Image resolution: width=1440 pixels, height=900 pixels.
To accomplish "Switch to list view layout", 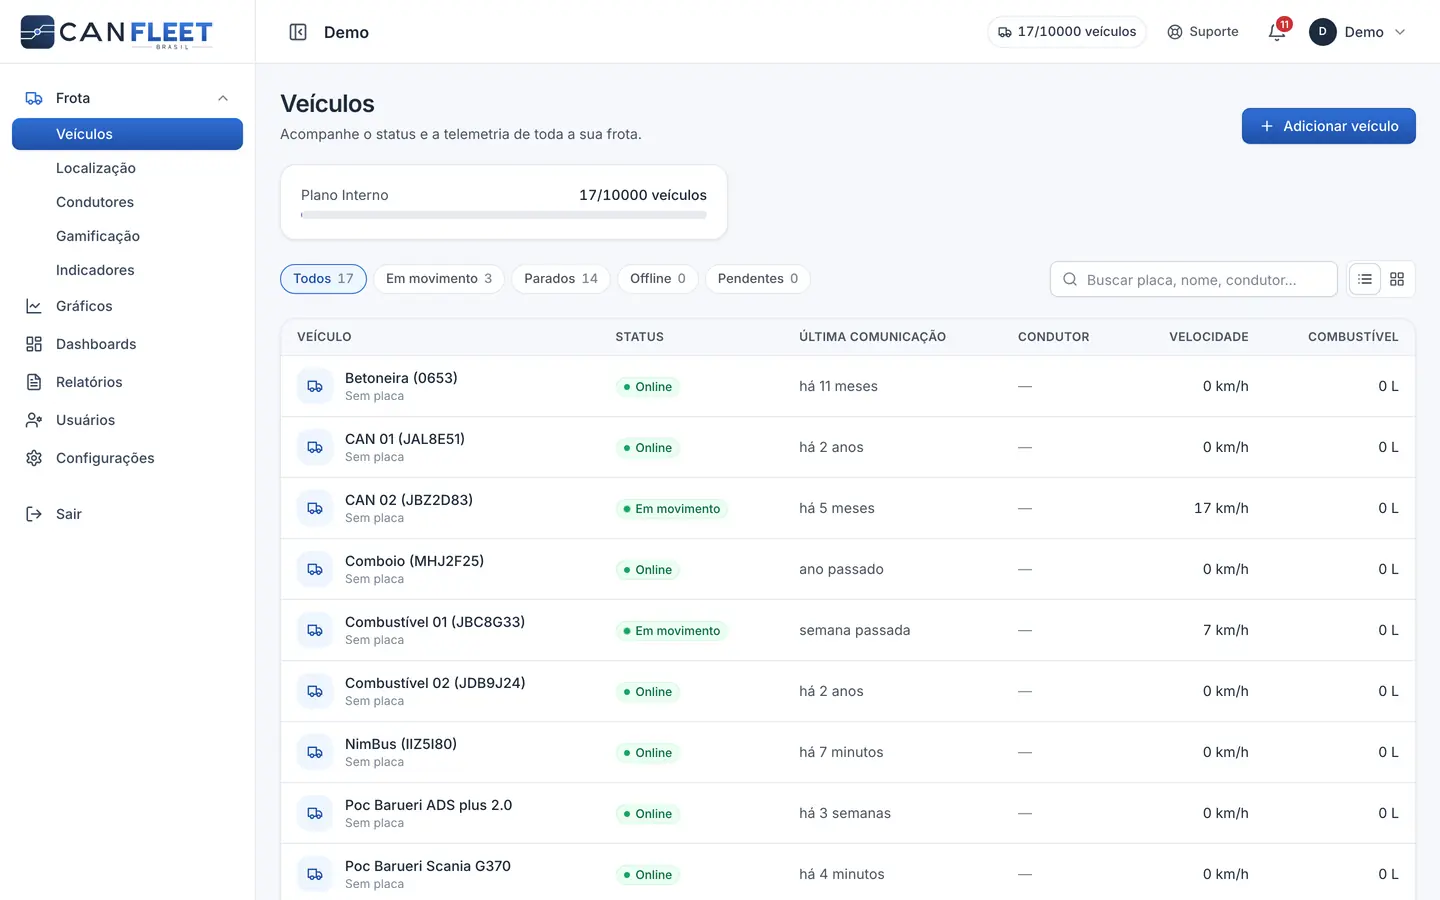I will point(1365,279).
